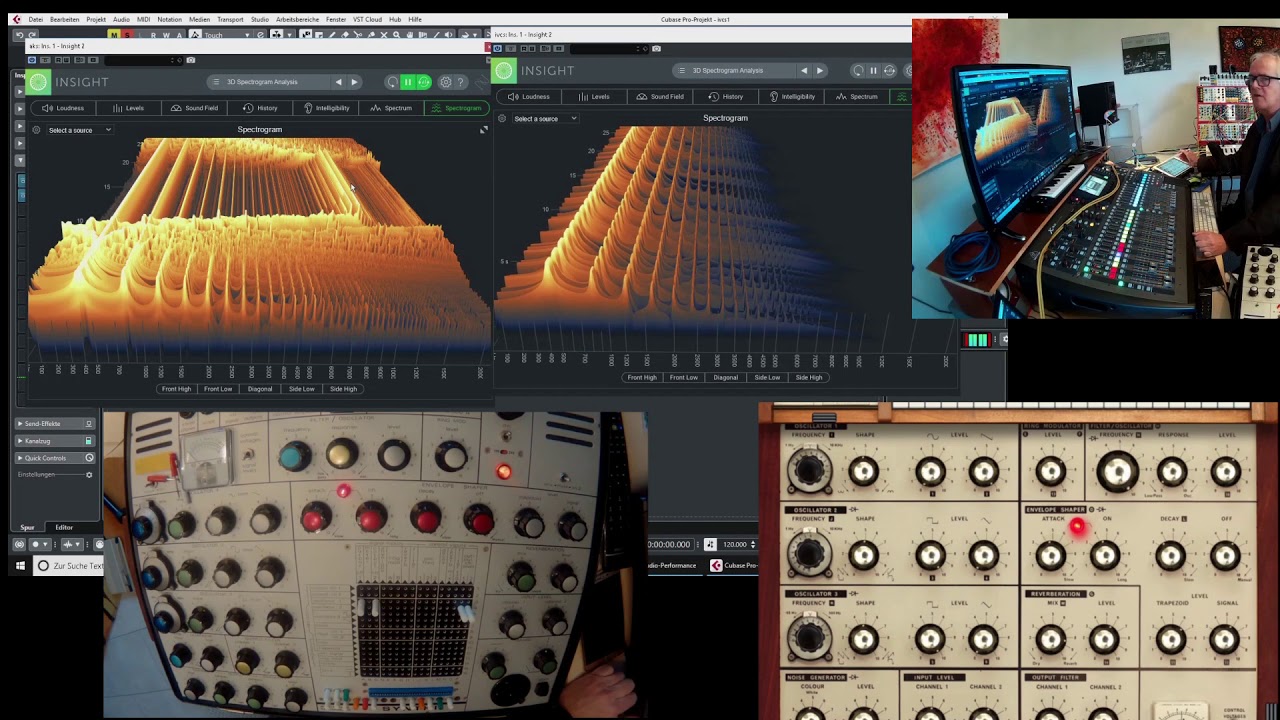The width and height of the screenshot is (1280, 720).
Task: Pause the analysis in the right Insight window
Action: 873,70
